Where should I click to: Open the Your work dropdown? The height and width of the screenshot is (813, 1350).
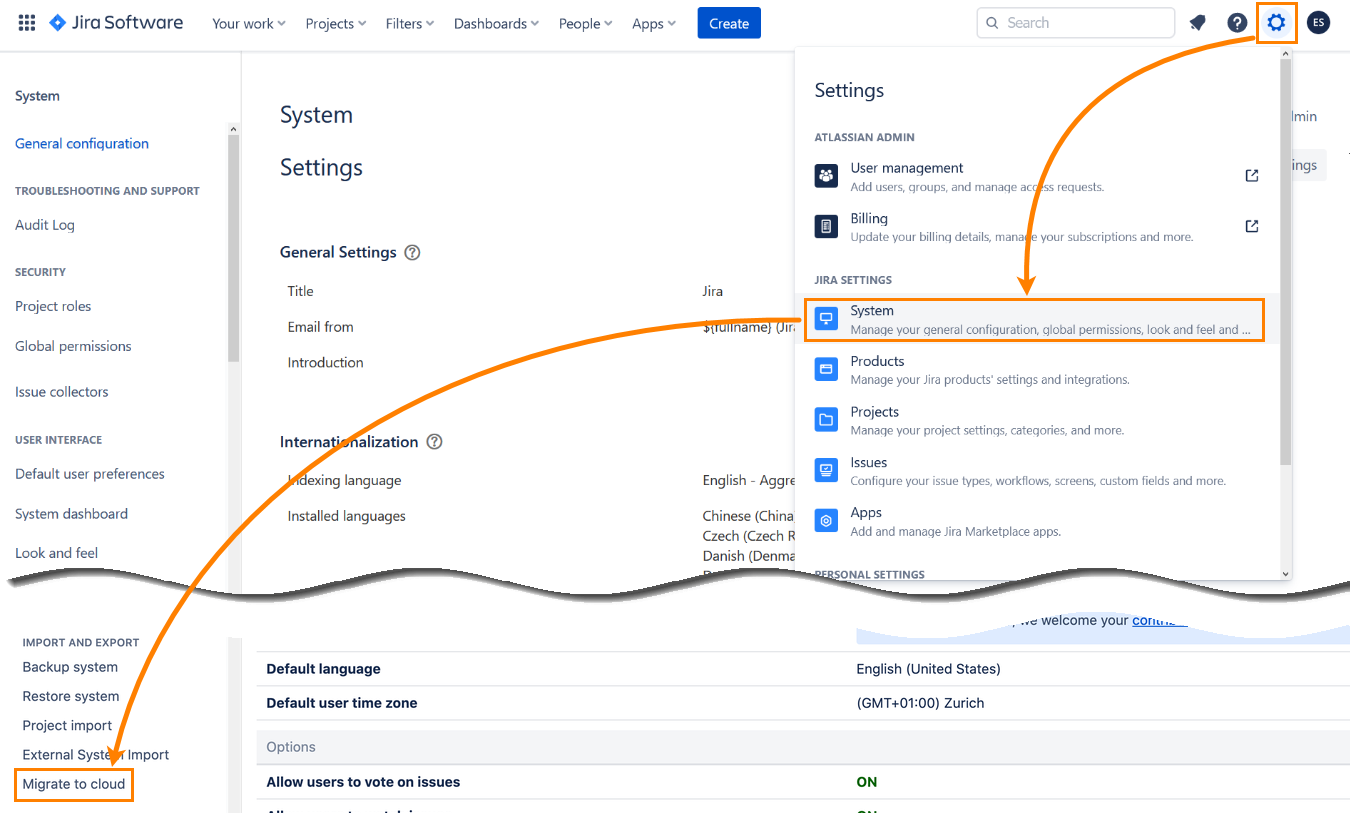(248, 23)
